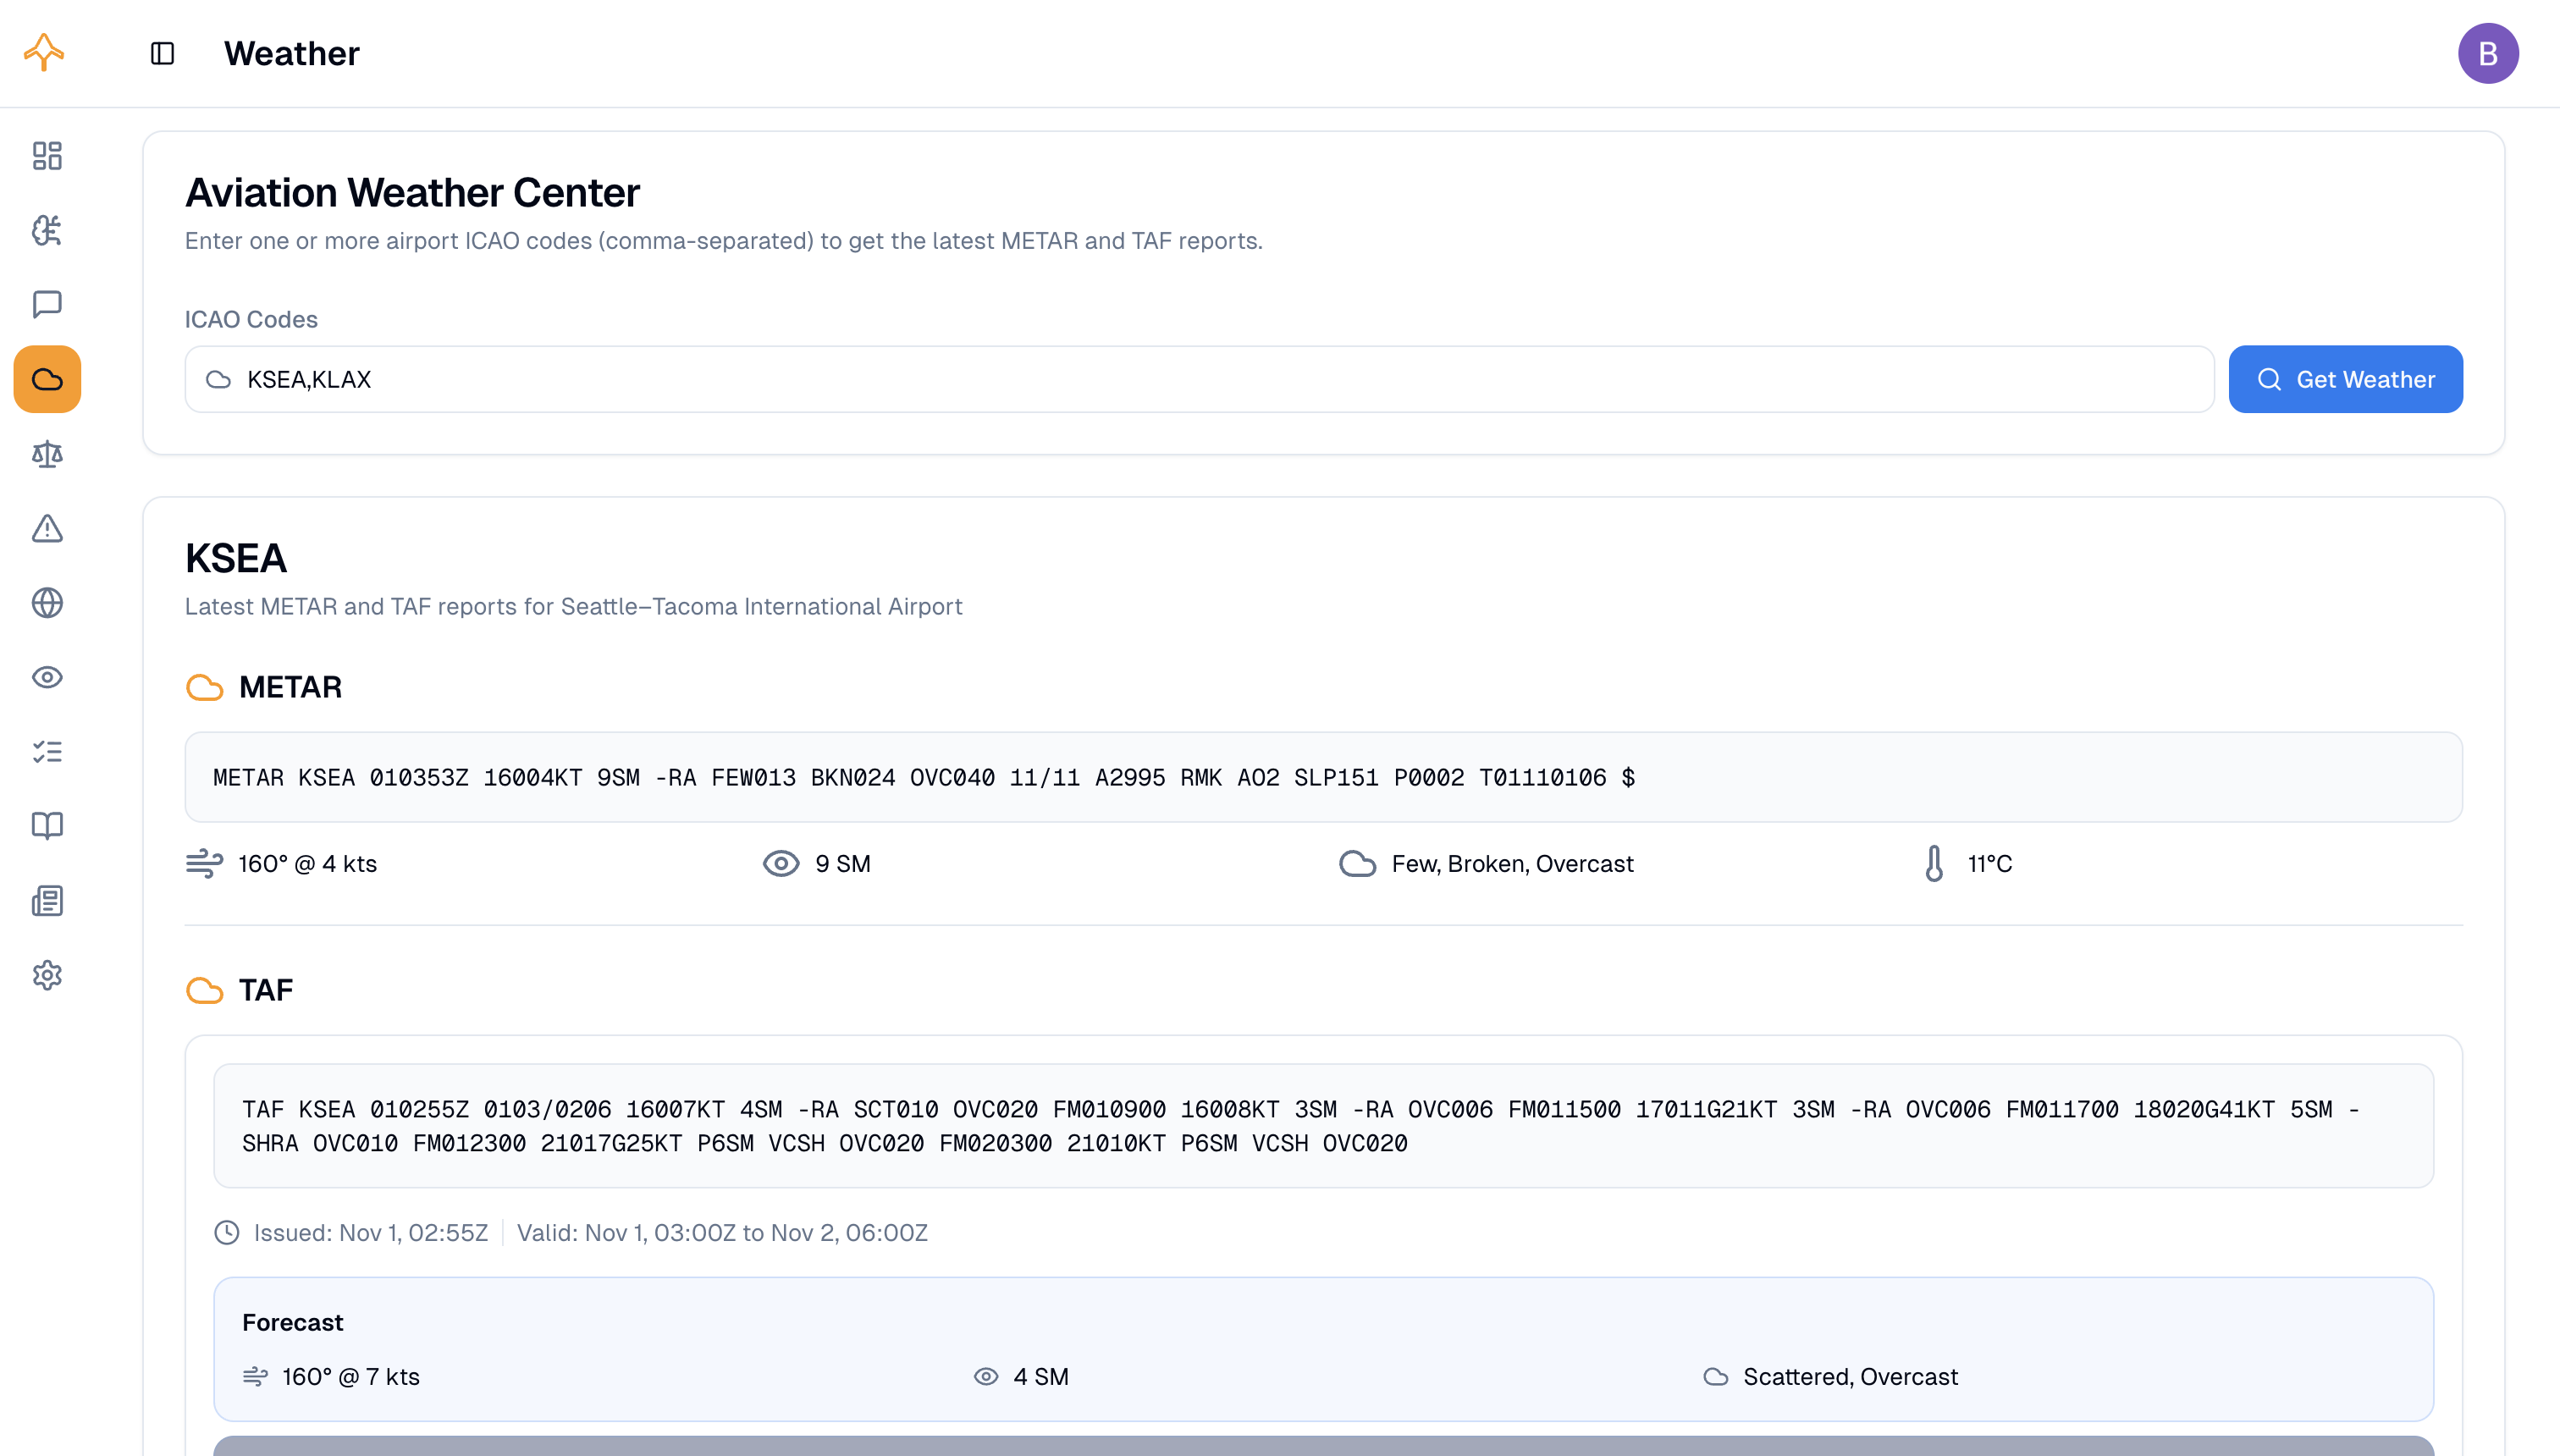Select the first Forecast period card
The height and width of the screenshot is (1456, 2560).
[x=1322, y=1349]
